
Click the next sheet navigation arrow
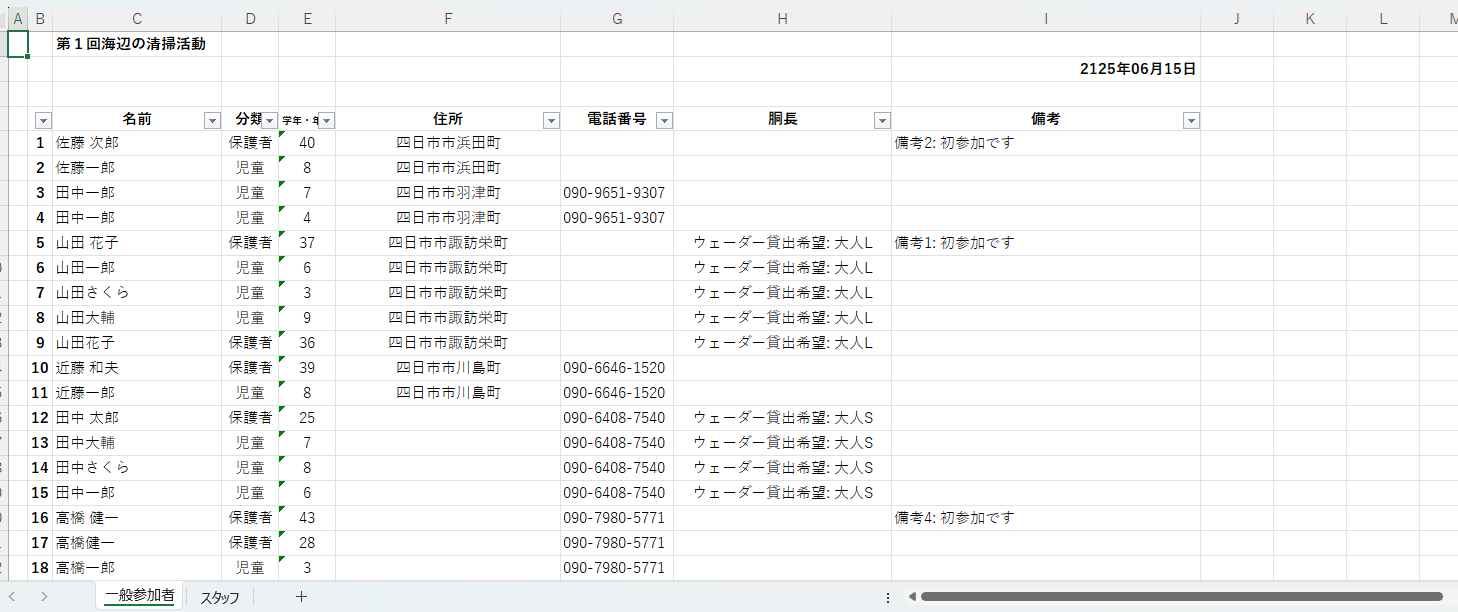(44, 597)
